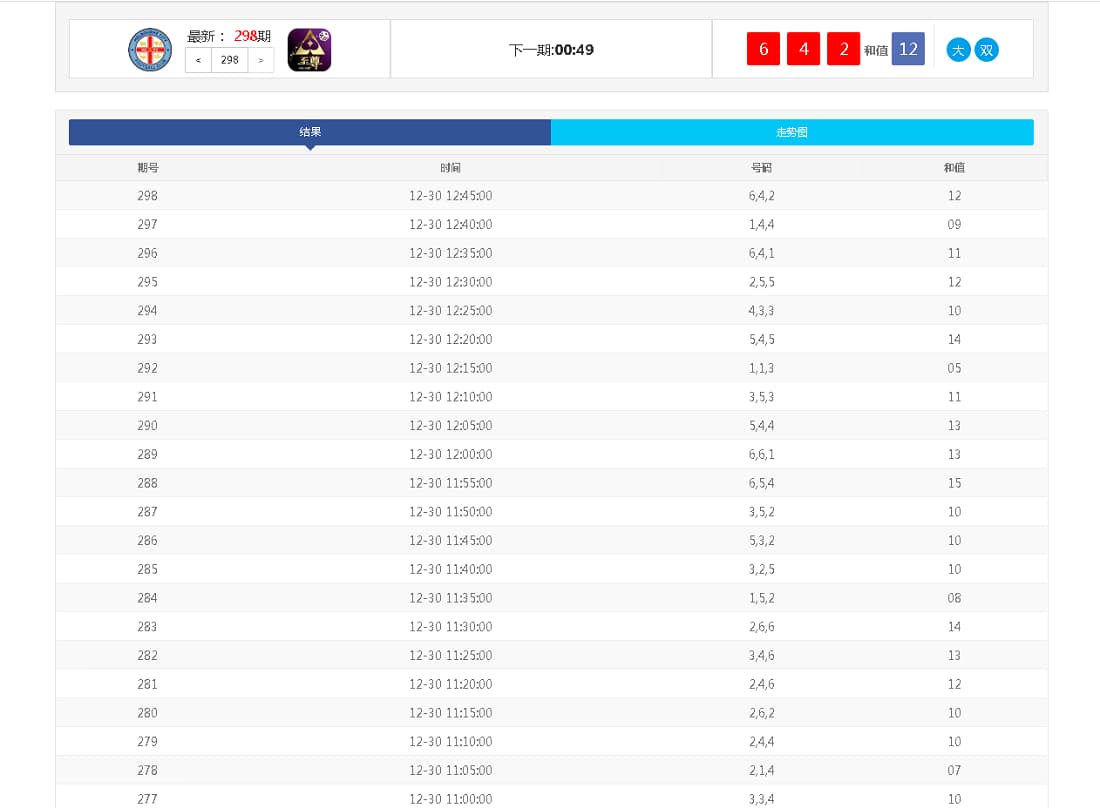The image size is (1100, 808).
Task: Click the red number 6 tile
Action: (763, 49)
